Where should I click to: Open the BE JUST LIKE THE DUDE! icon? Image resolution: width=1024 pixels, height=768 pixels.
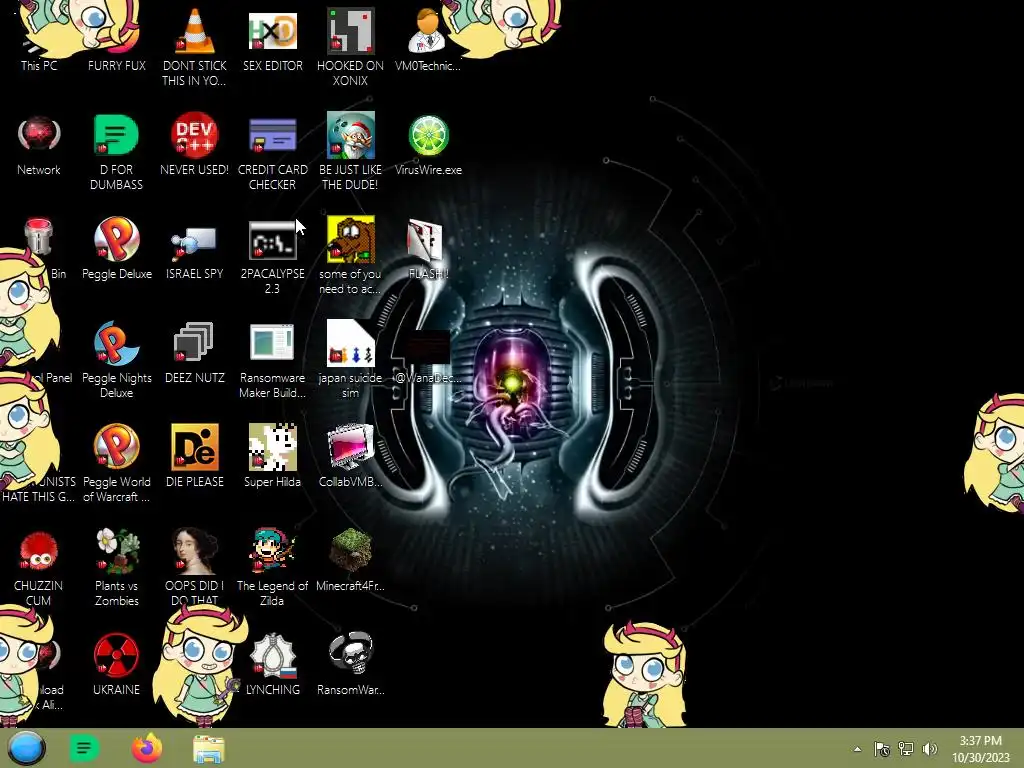pos(351,152)
